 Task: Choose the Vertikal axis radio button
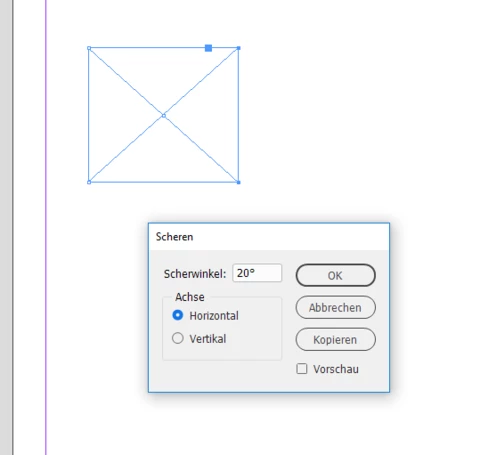pyautogui.click(x=178, y=338)
